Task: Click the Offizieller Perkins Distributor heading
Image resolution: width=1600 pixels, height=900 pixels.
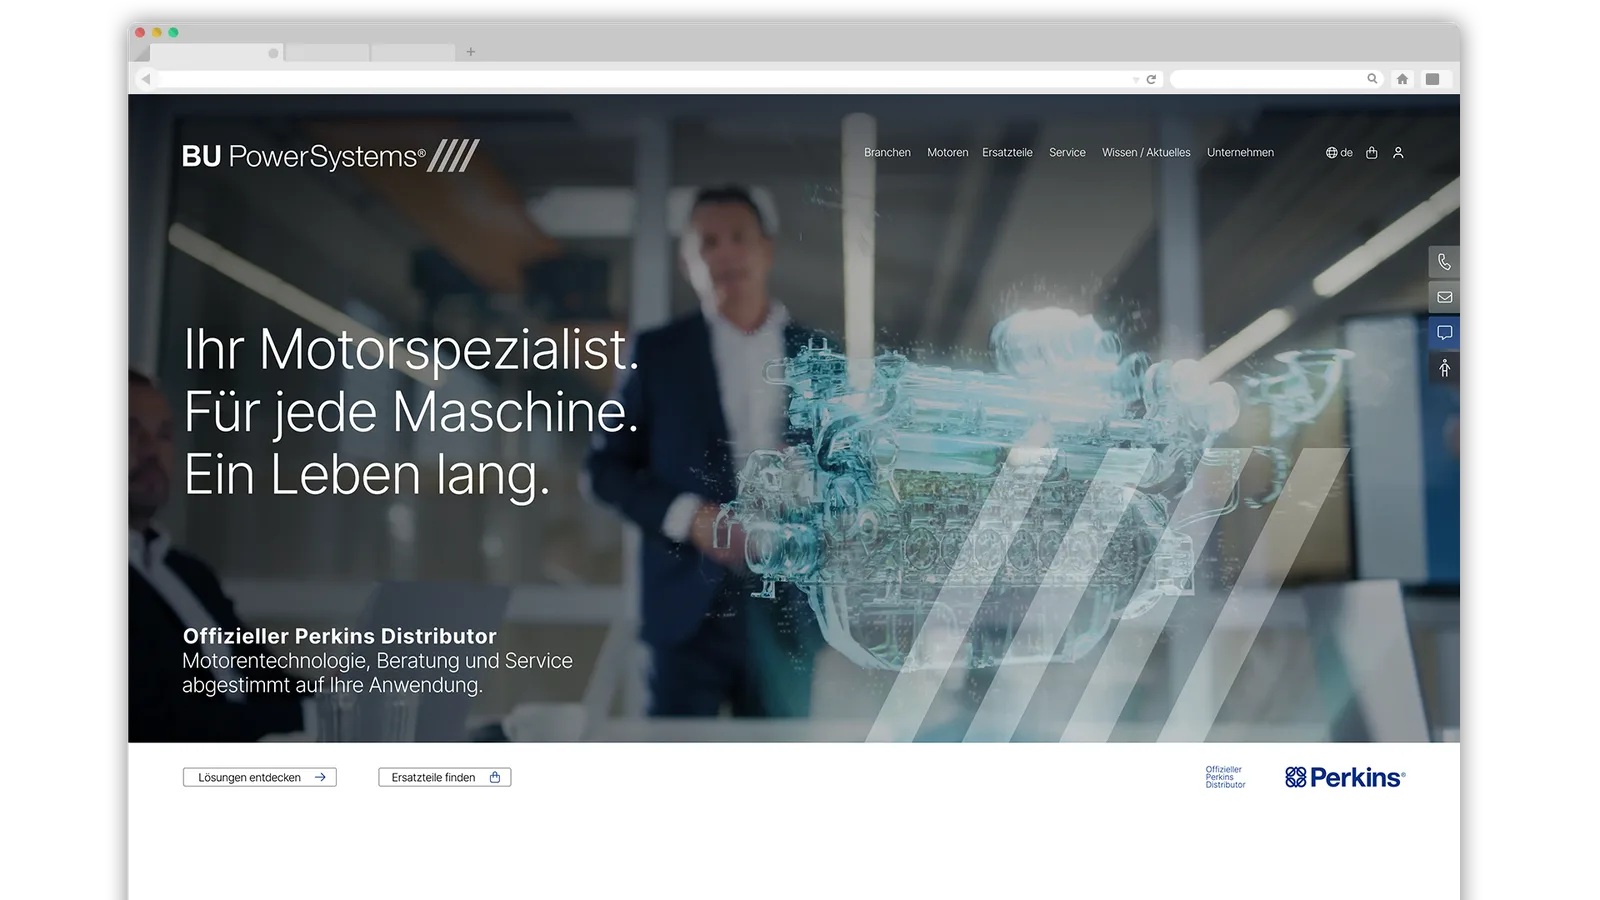Action: (x=339, y=636)
